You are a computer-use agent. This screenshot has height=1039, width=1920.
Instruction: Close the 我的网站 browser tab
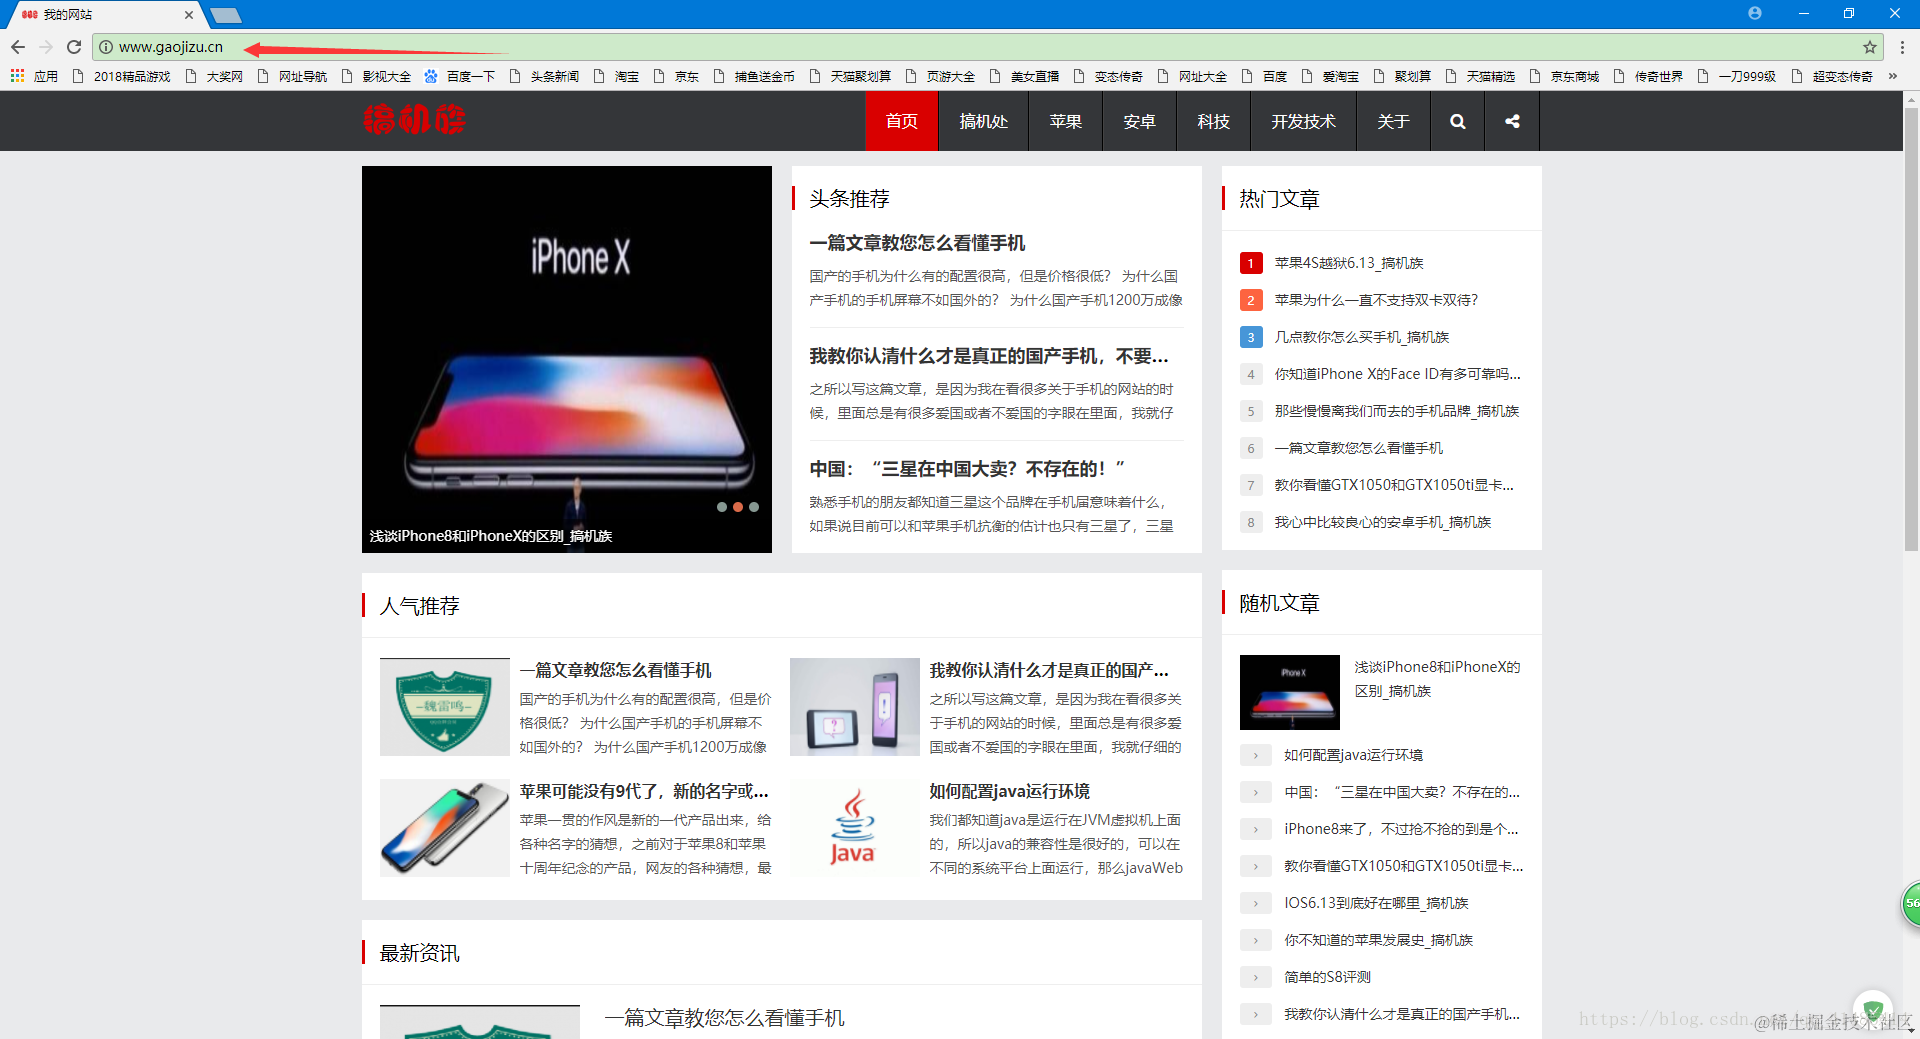pos(189,15)
